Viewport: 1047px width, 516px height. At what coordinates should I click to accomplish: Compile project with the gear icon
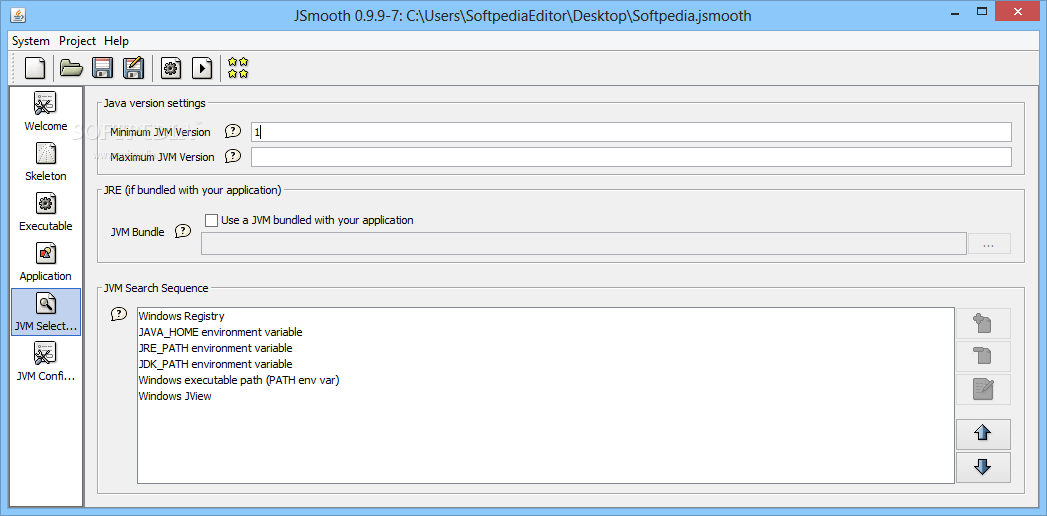(171, 68)
